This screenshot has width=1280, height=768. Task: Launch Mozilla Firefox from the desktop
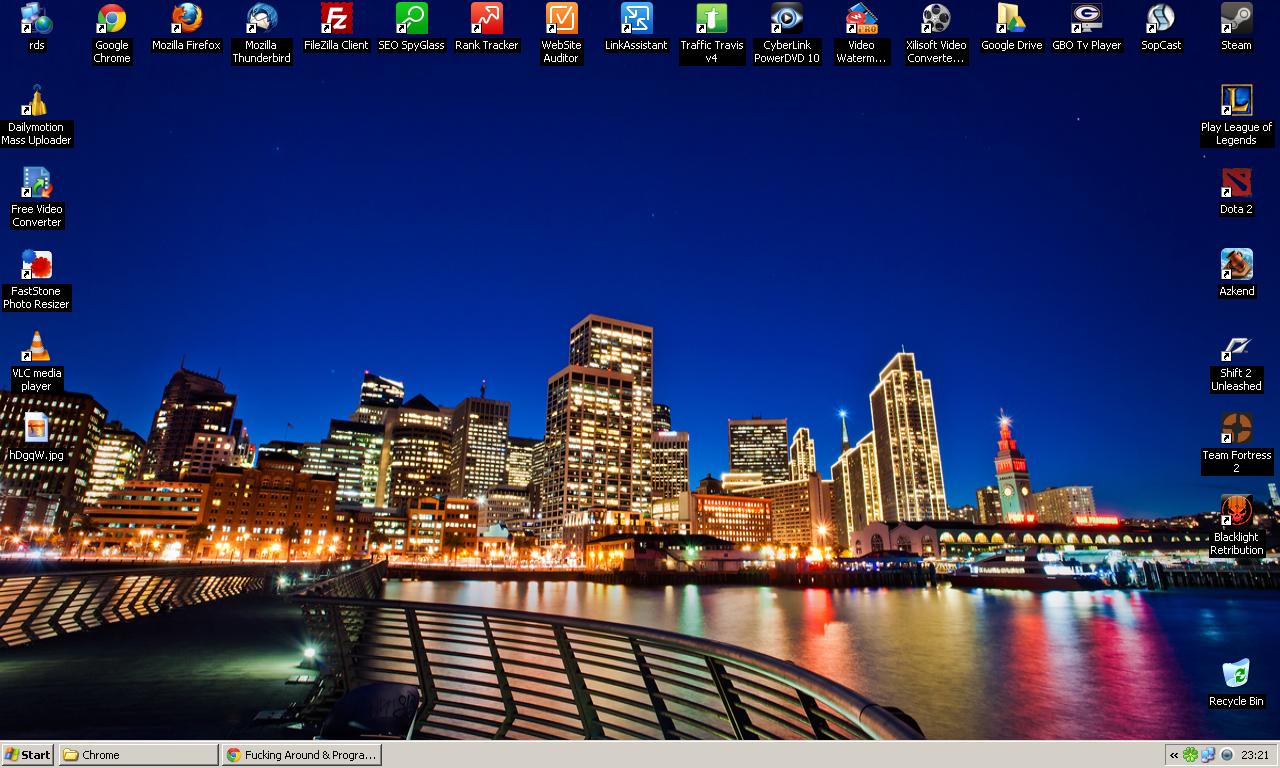186,20
